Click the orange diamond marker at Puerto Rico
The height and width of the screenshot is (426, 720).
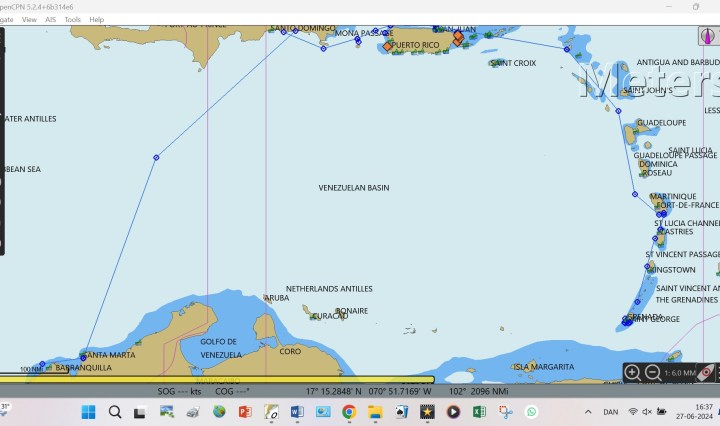click(388, 46)
